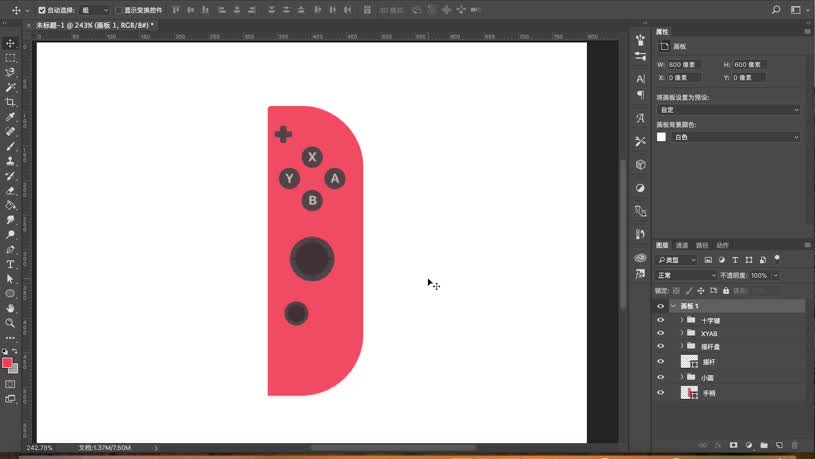The width and height of the screenshot is (815, 459).
Task: Filter layers by pixel layers icon
Action: tap(708, 260)
